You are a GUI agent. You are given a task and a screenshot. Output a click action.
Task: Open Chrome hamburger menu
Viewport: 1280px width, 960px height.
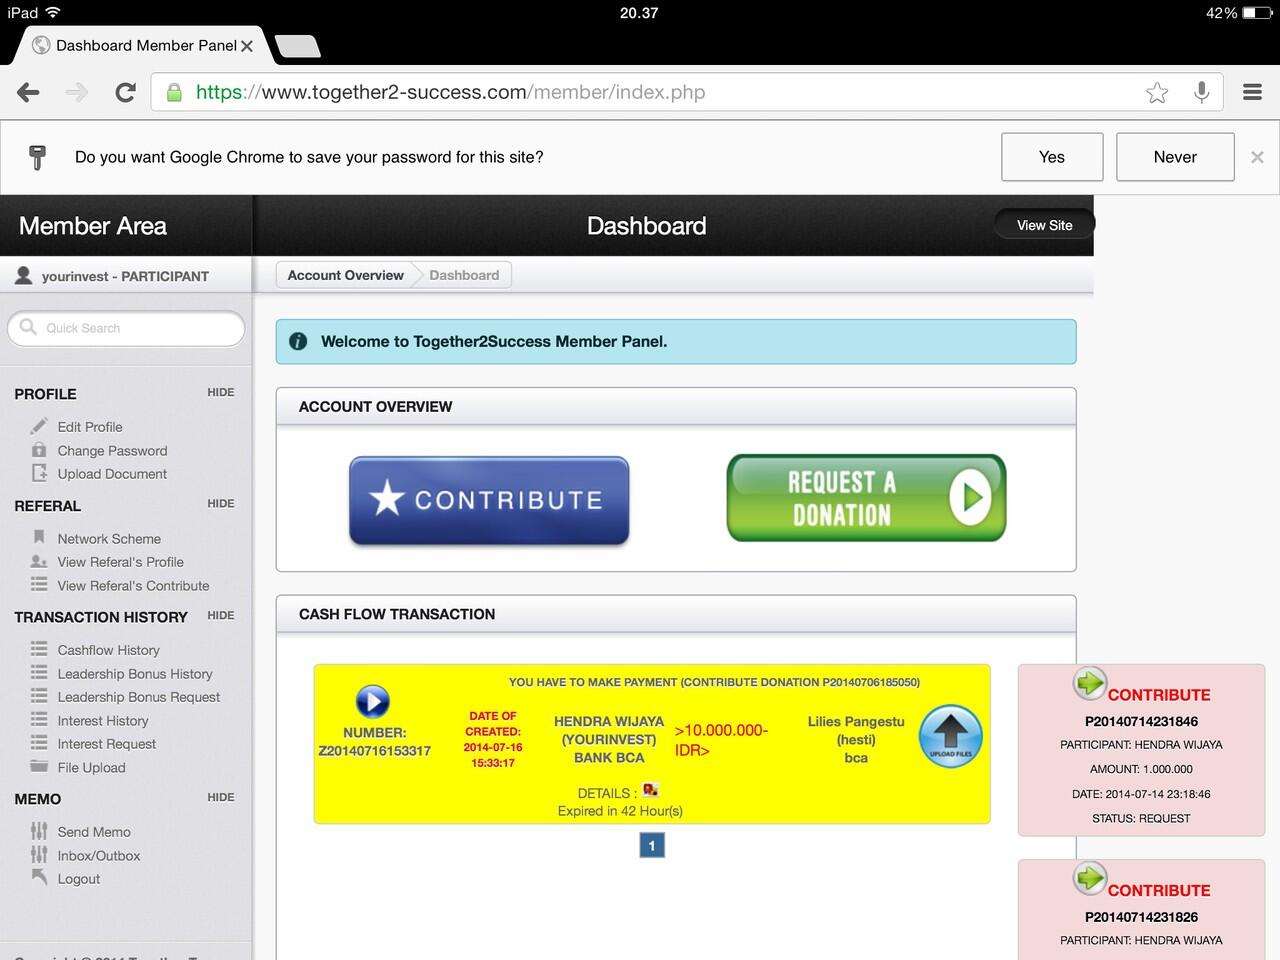1252,92
